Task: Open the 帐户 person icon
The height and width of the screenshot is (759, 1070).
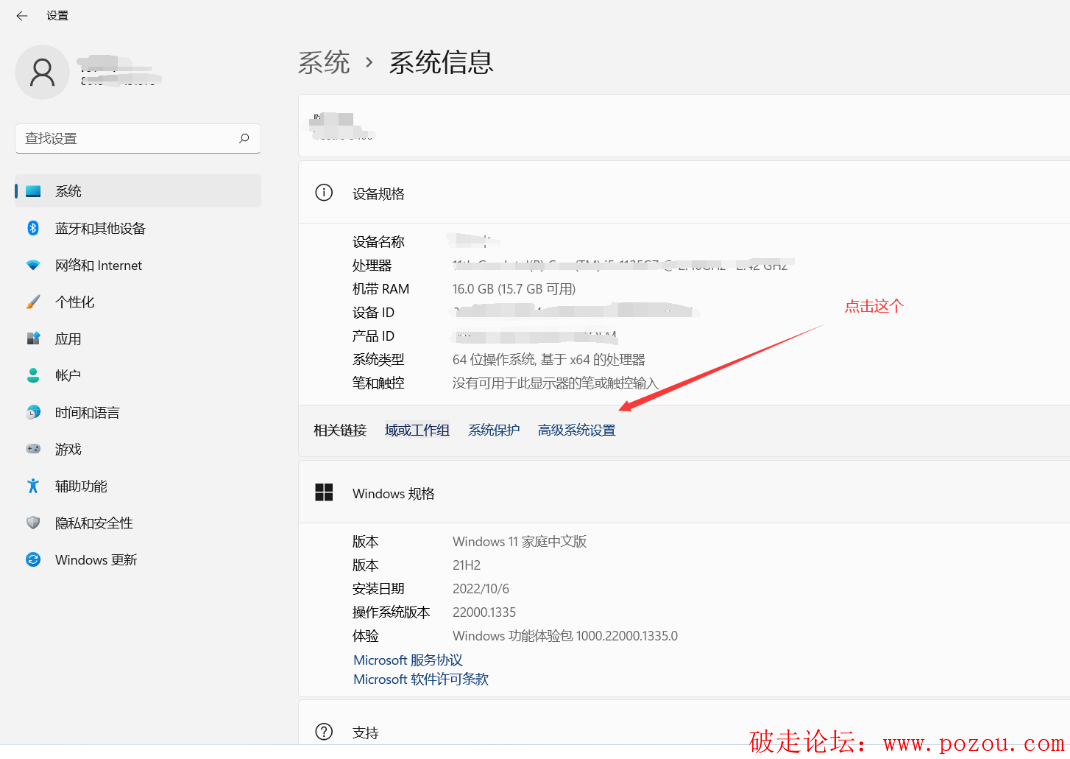Action: coord(33,375)
